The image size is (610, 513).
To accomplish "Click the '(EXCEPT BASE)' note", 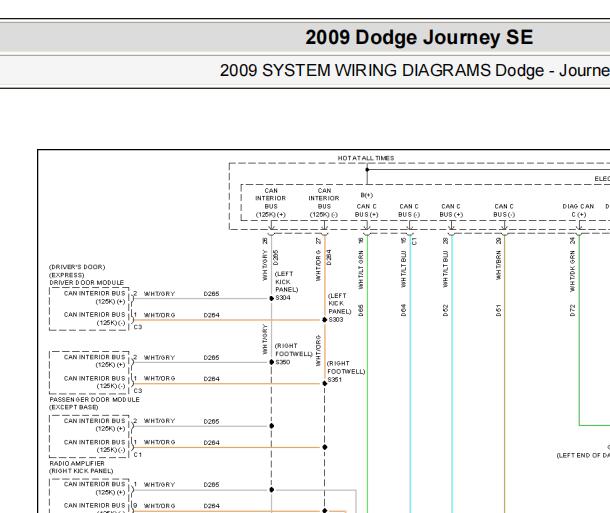I will coord(74,407).
